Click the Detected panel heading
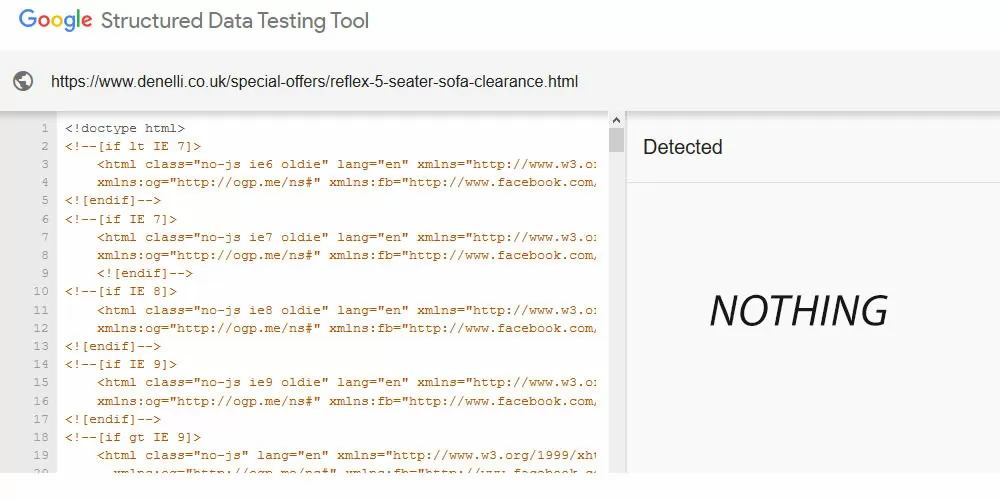This screenshot has width=1000, height=500. point(682,147)
